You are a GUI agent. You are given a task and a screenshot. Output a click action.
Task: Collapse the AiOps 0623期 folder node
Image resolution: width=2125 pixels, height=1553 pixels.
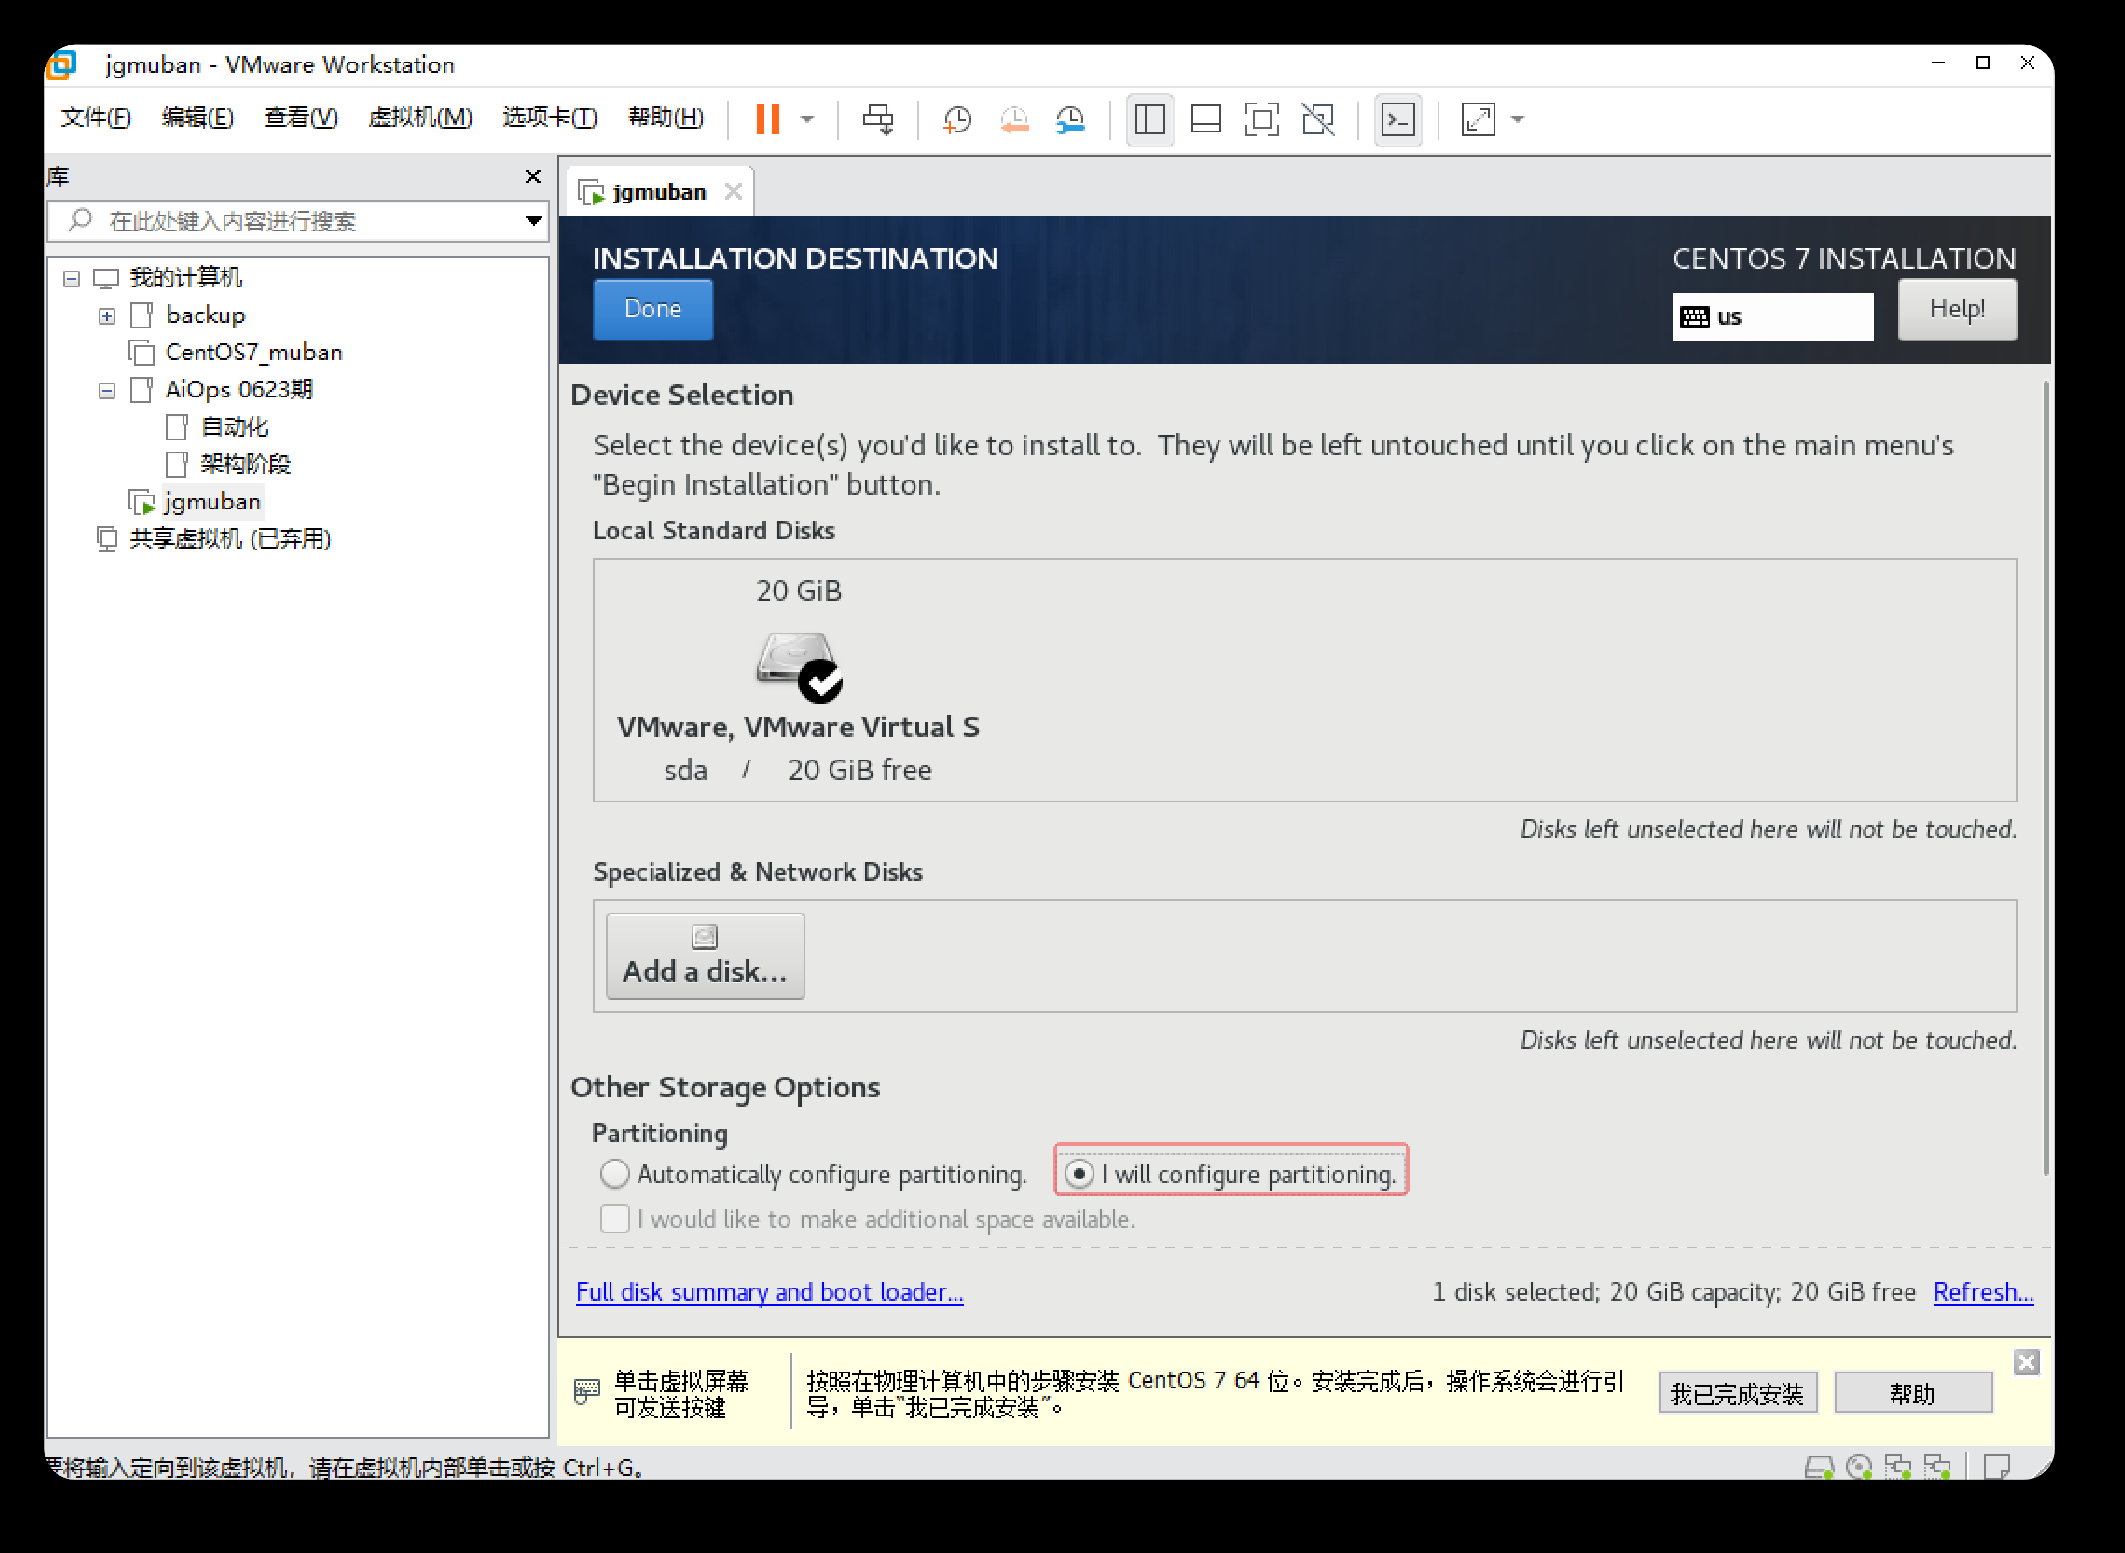[107, 391]
